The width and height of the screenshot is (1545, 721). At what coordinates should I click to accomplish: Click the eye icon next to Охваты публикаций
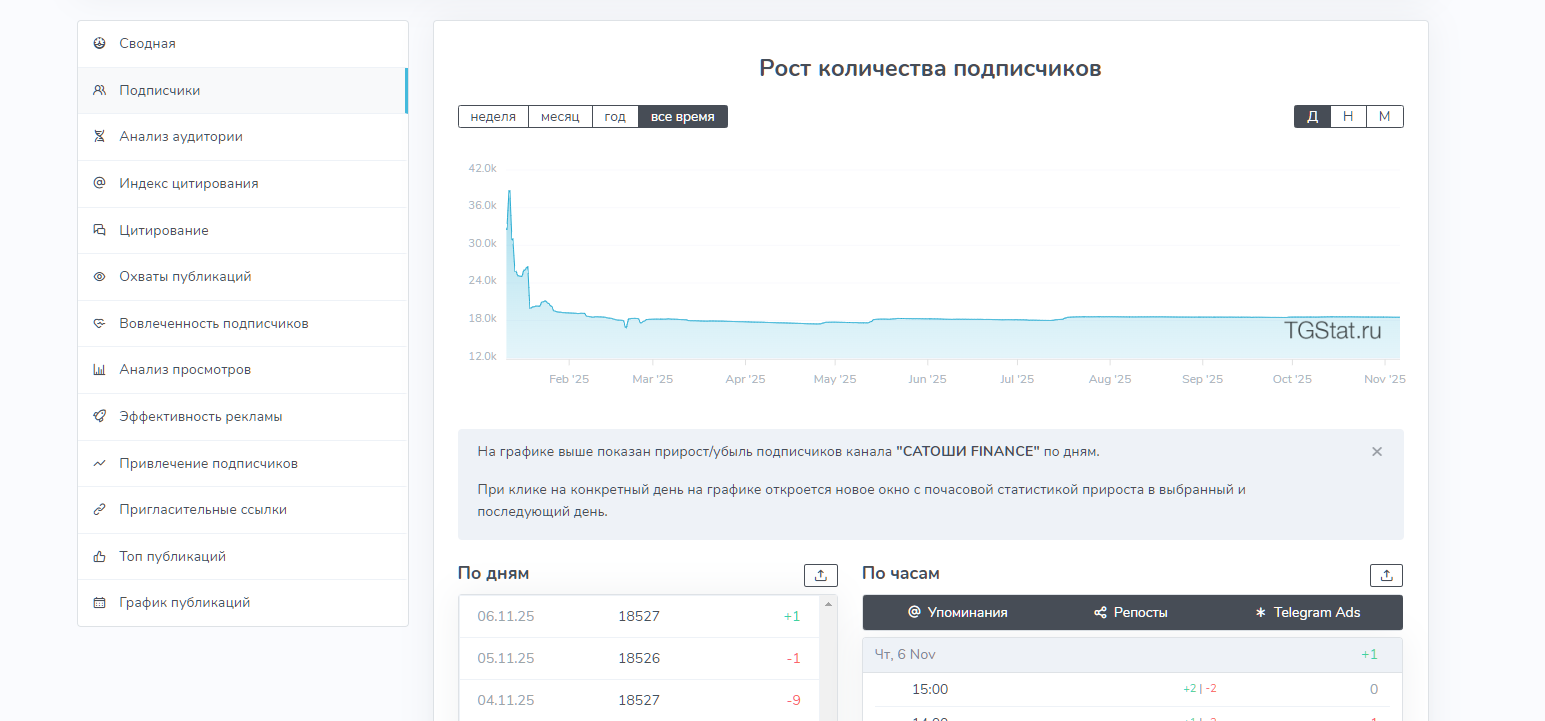[x=99, y=276]
